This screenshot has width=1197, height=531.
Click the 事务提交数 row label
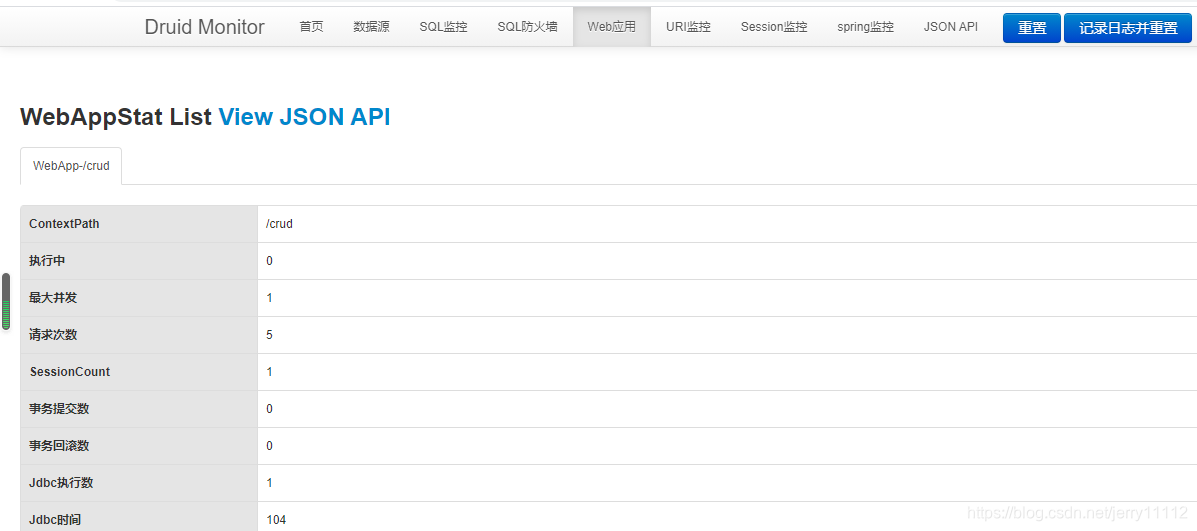(60, 409)
